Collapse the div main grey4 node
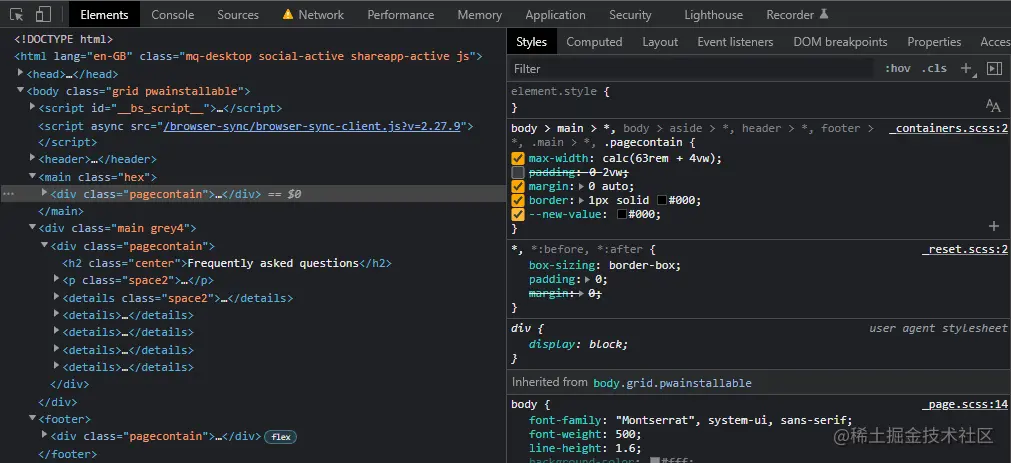The height and width of the screenshot is (463, 1011). click(33, 228)
